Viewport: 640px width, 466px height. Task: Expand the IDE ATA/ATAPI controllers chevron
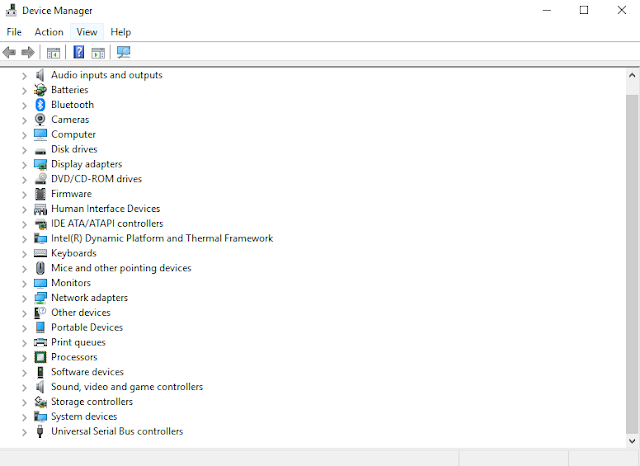[24, 224]
